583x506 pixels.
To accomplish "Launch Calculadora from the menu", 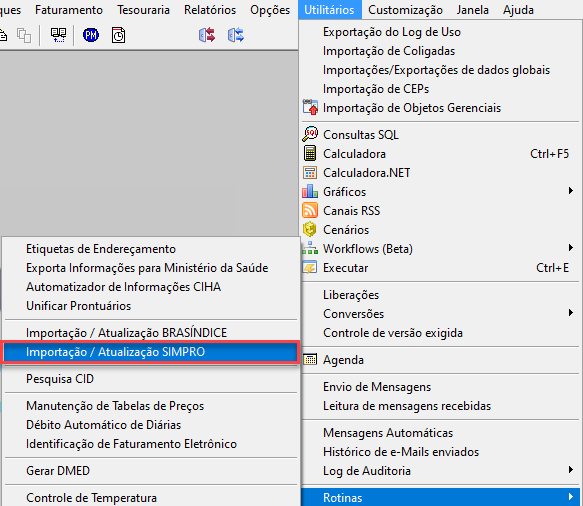I will (x=440, y=154).
